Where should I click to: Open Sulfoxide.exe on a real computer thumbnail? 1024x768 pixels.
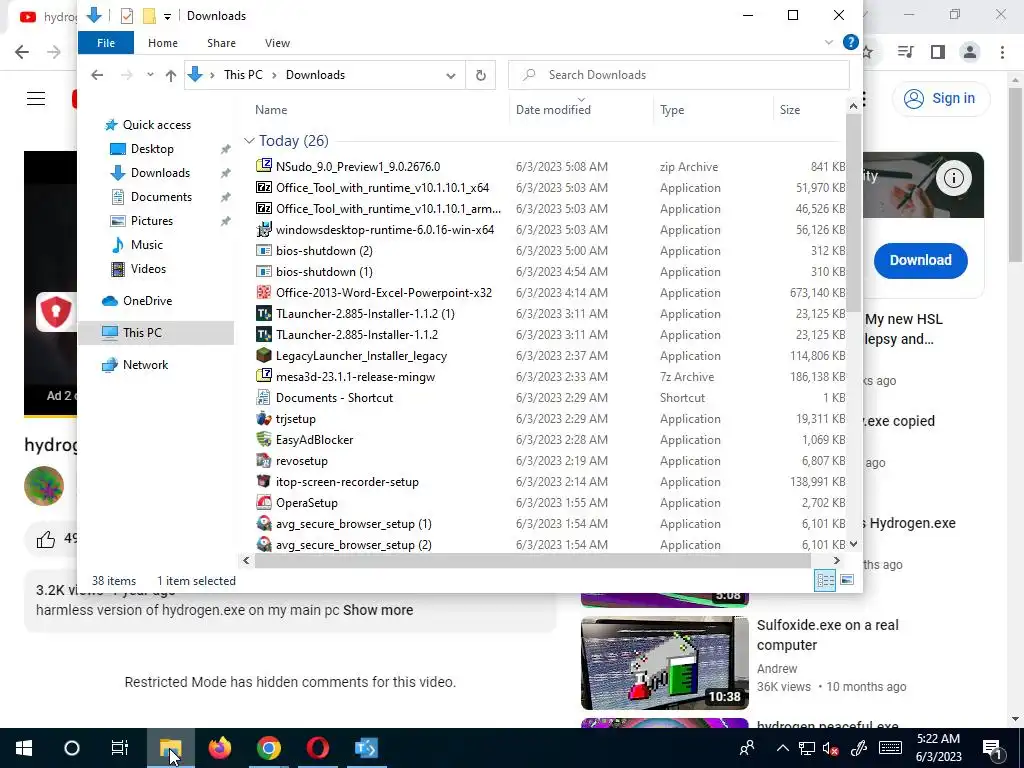(664, 662)
